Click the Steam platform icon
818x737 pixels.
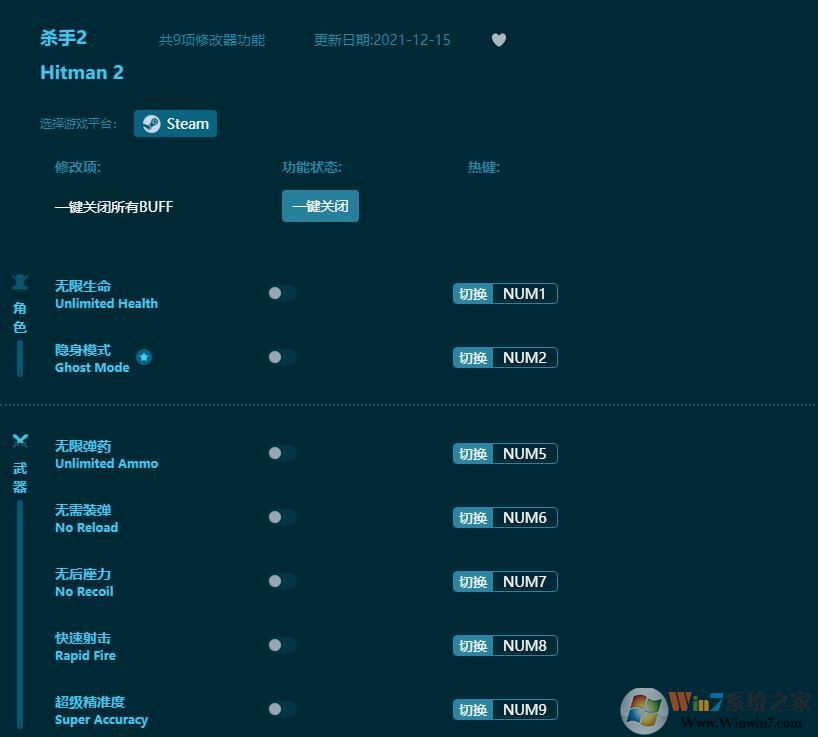[151, 123]
